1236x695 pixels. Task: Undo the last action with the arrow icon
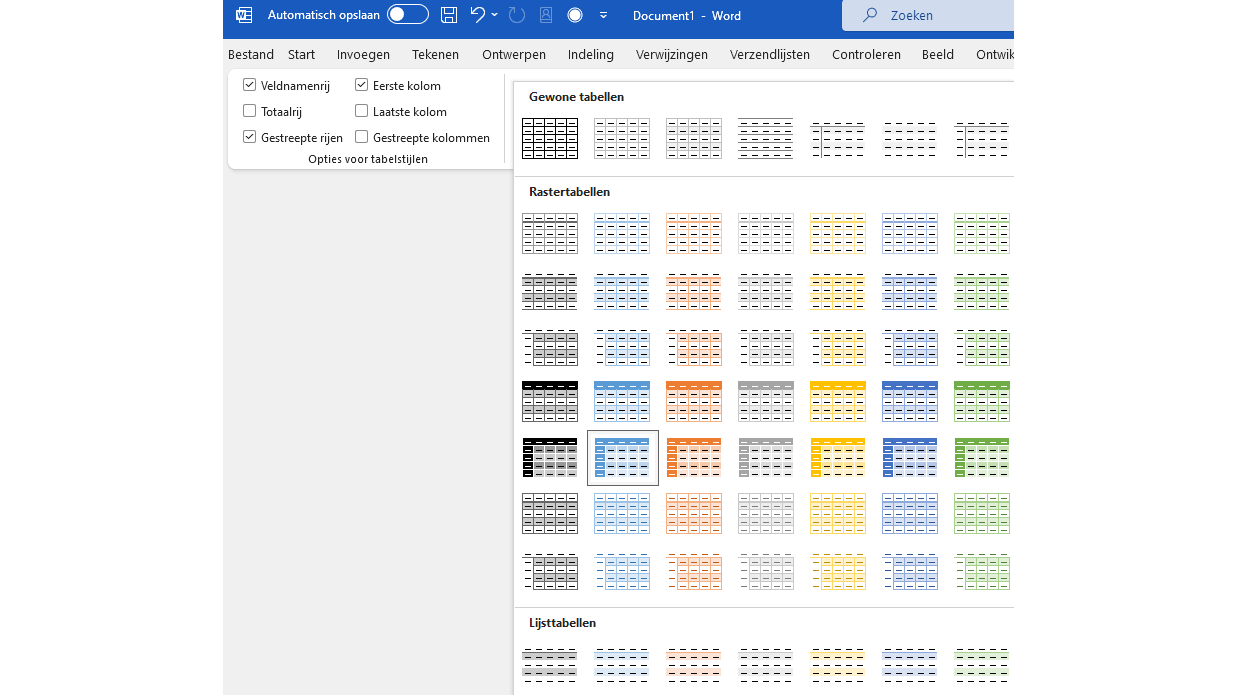pos(478,15)
